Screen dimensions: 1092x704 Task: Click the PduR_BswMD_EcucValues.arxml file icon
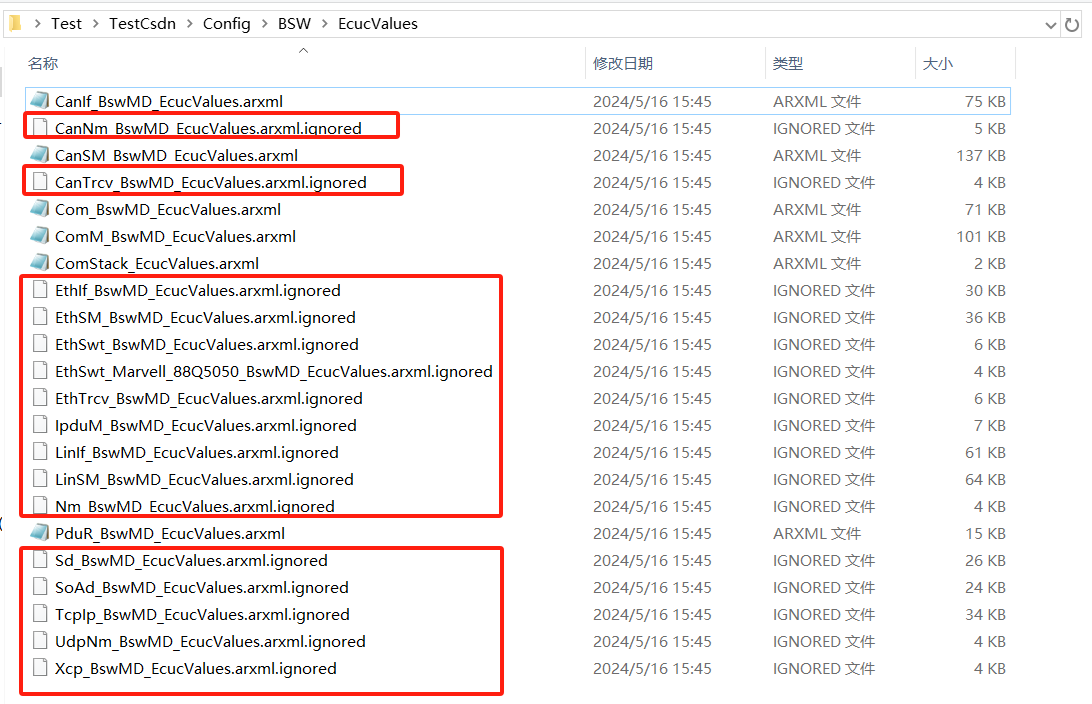point(39,533)
